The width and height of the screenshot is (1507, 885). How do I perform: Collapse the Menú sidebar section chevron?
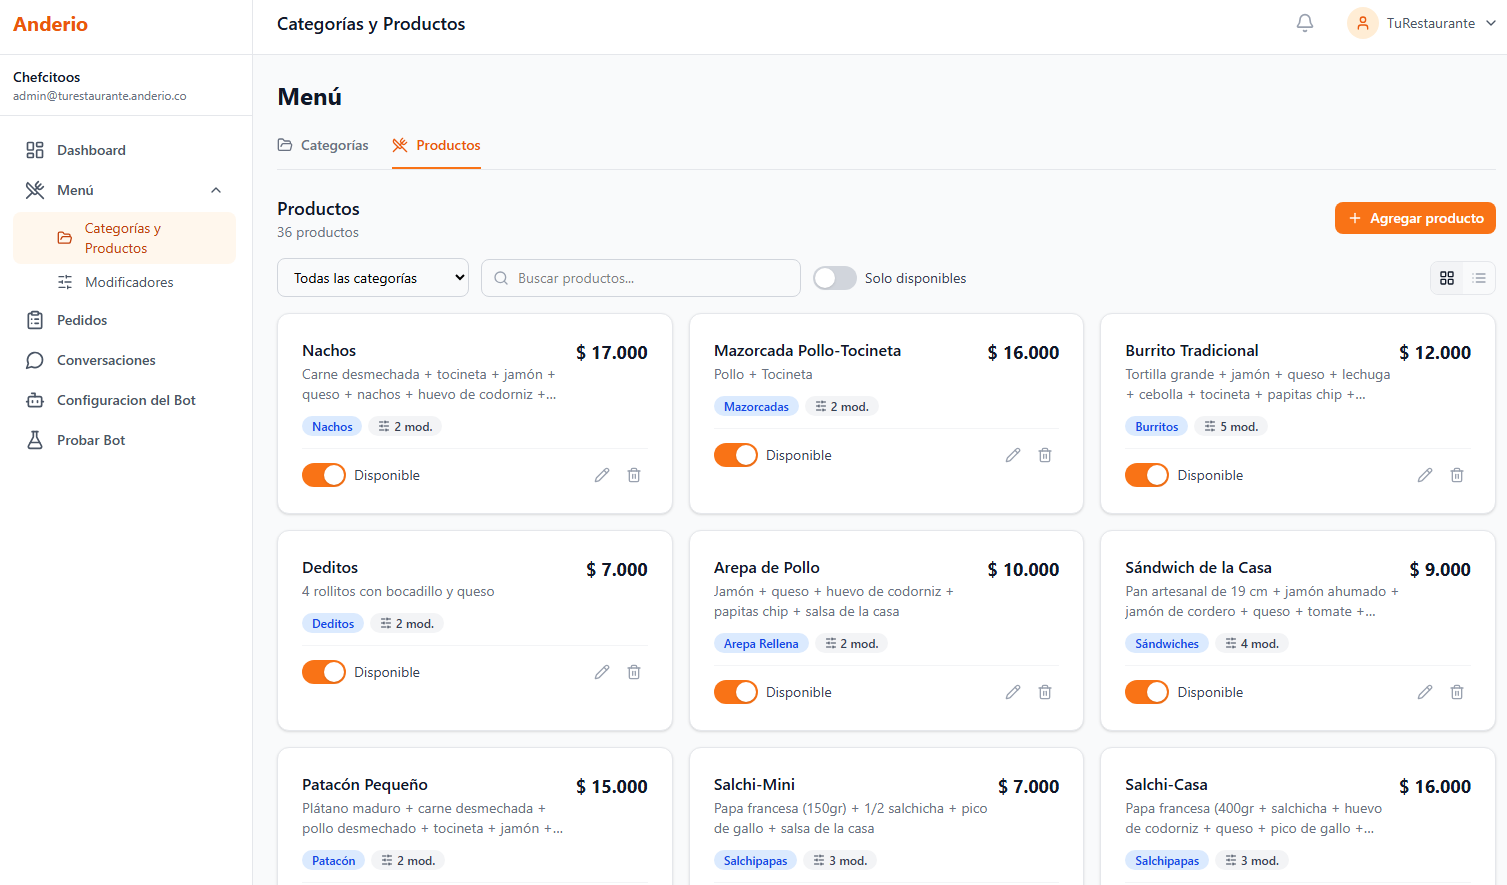pos(216,190)
